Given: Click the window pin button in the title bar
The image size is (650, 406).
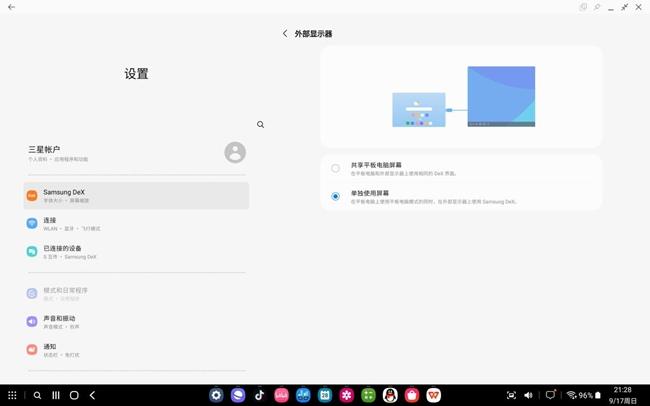Looking at the screenshot, I should click(597, 7).
